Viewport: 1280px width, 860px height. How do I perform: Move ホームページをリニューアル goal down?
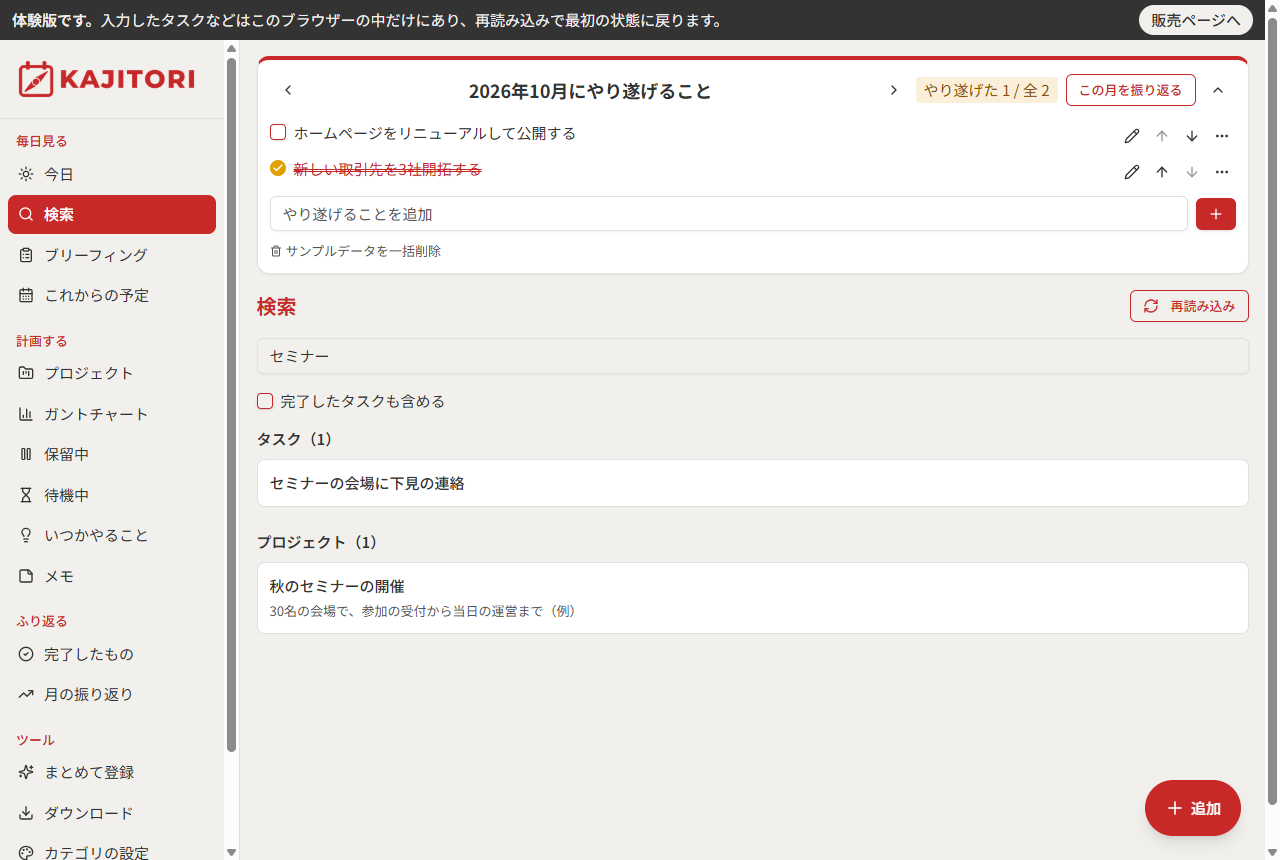pyautogui.click(x=1192, y=136)
